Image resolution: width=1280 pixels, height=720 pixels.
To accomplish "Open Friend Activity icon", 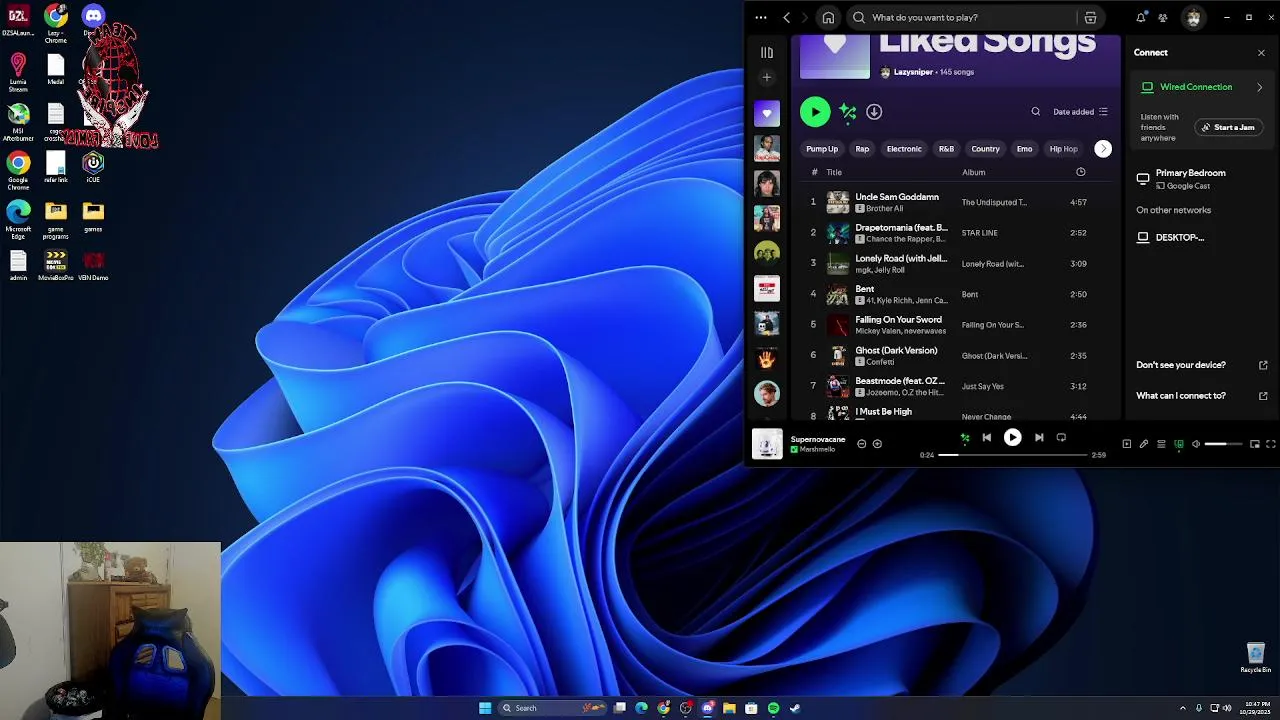I will coord(1163,17).
